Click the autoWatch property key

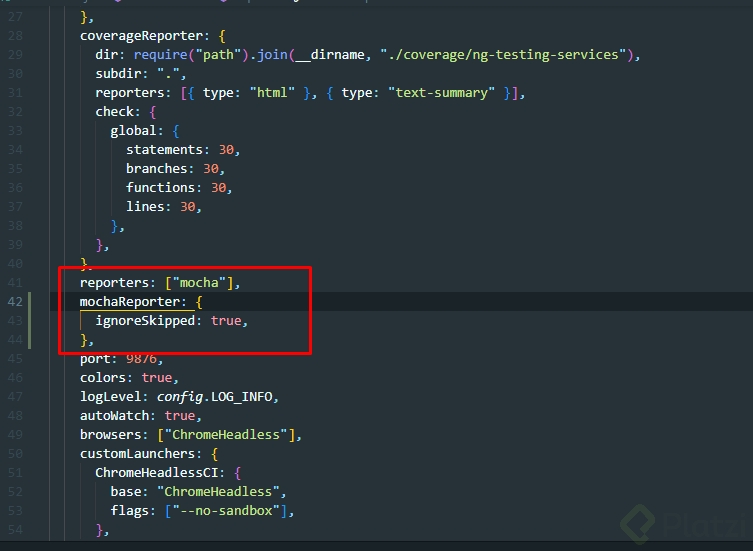[x=114, y=416]
